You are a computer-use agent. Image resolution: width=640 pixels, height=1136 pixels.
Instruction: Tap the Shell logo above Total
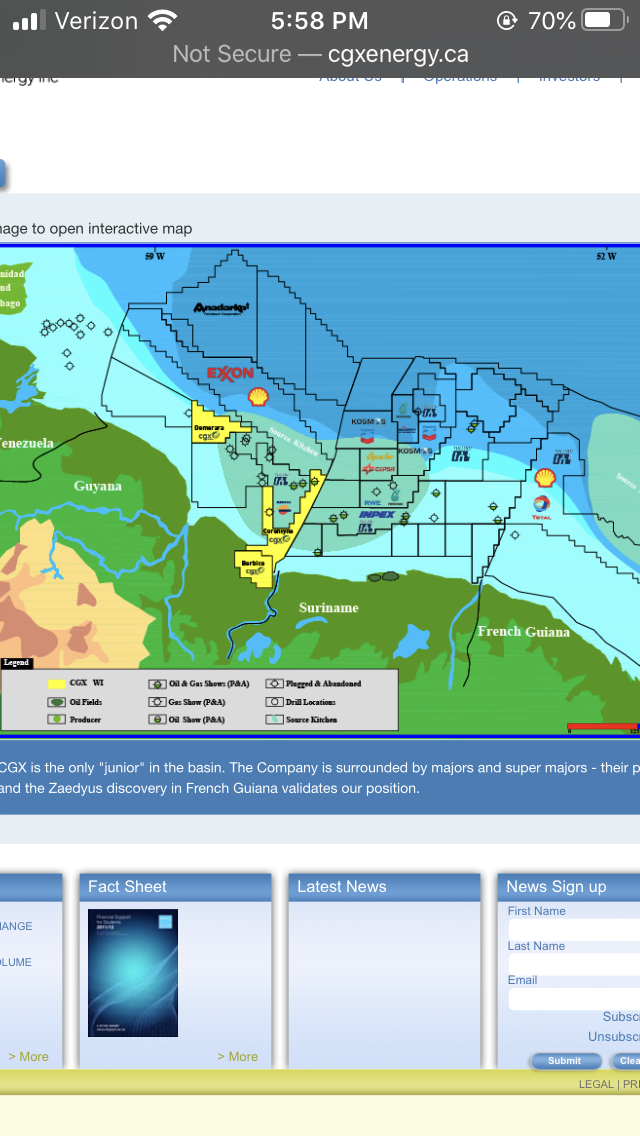545,477
